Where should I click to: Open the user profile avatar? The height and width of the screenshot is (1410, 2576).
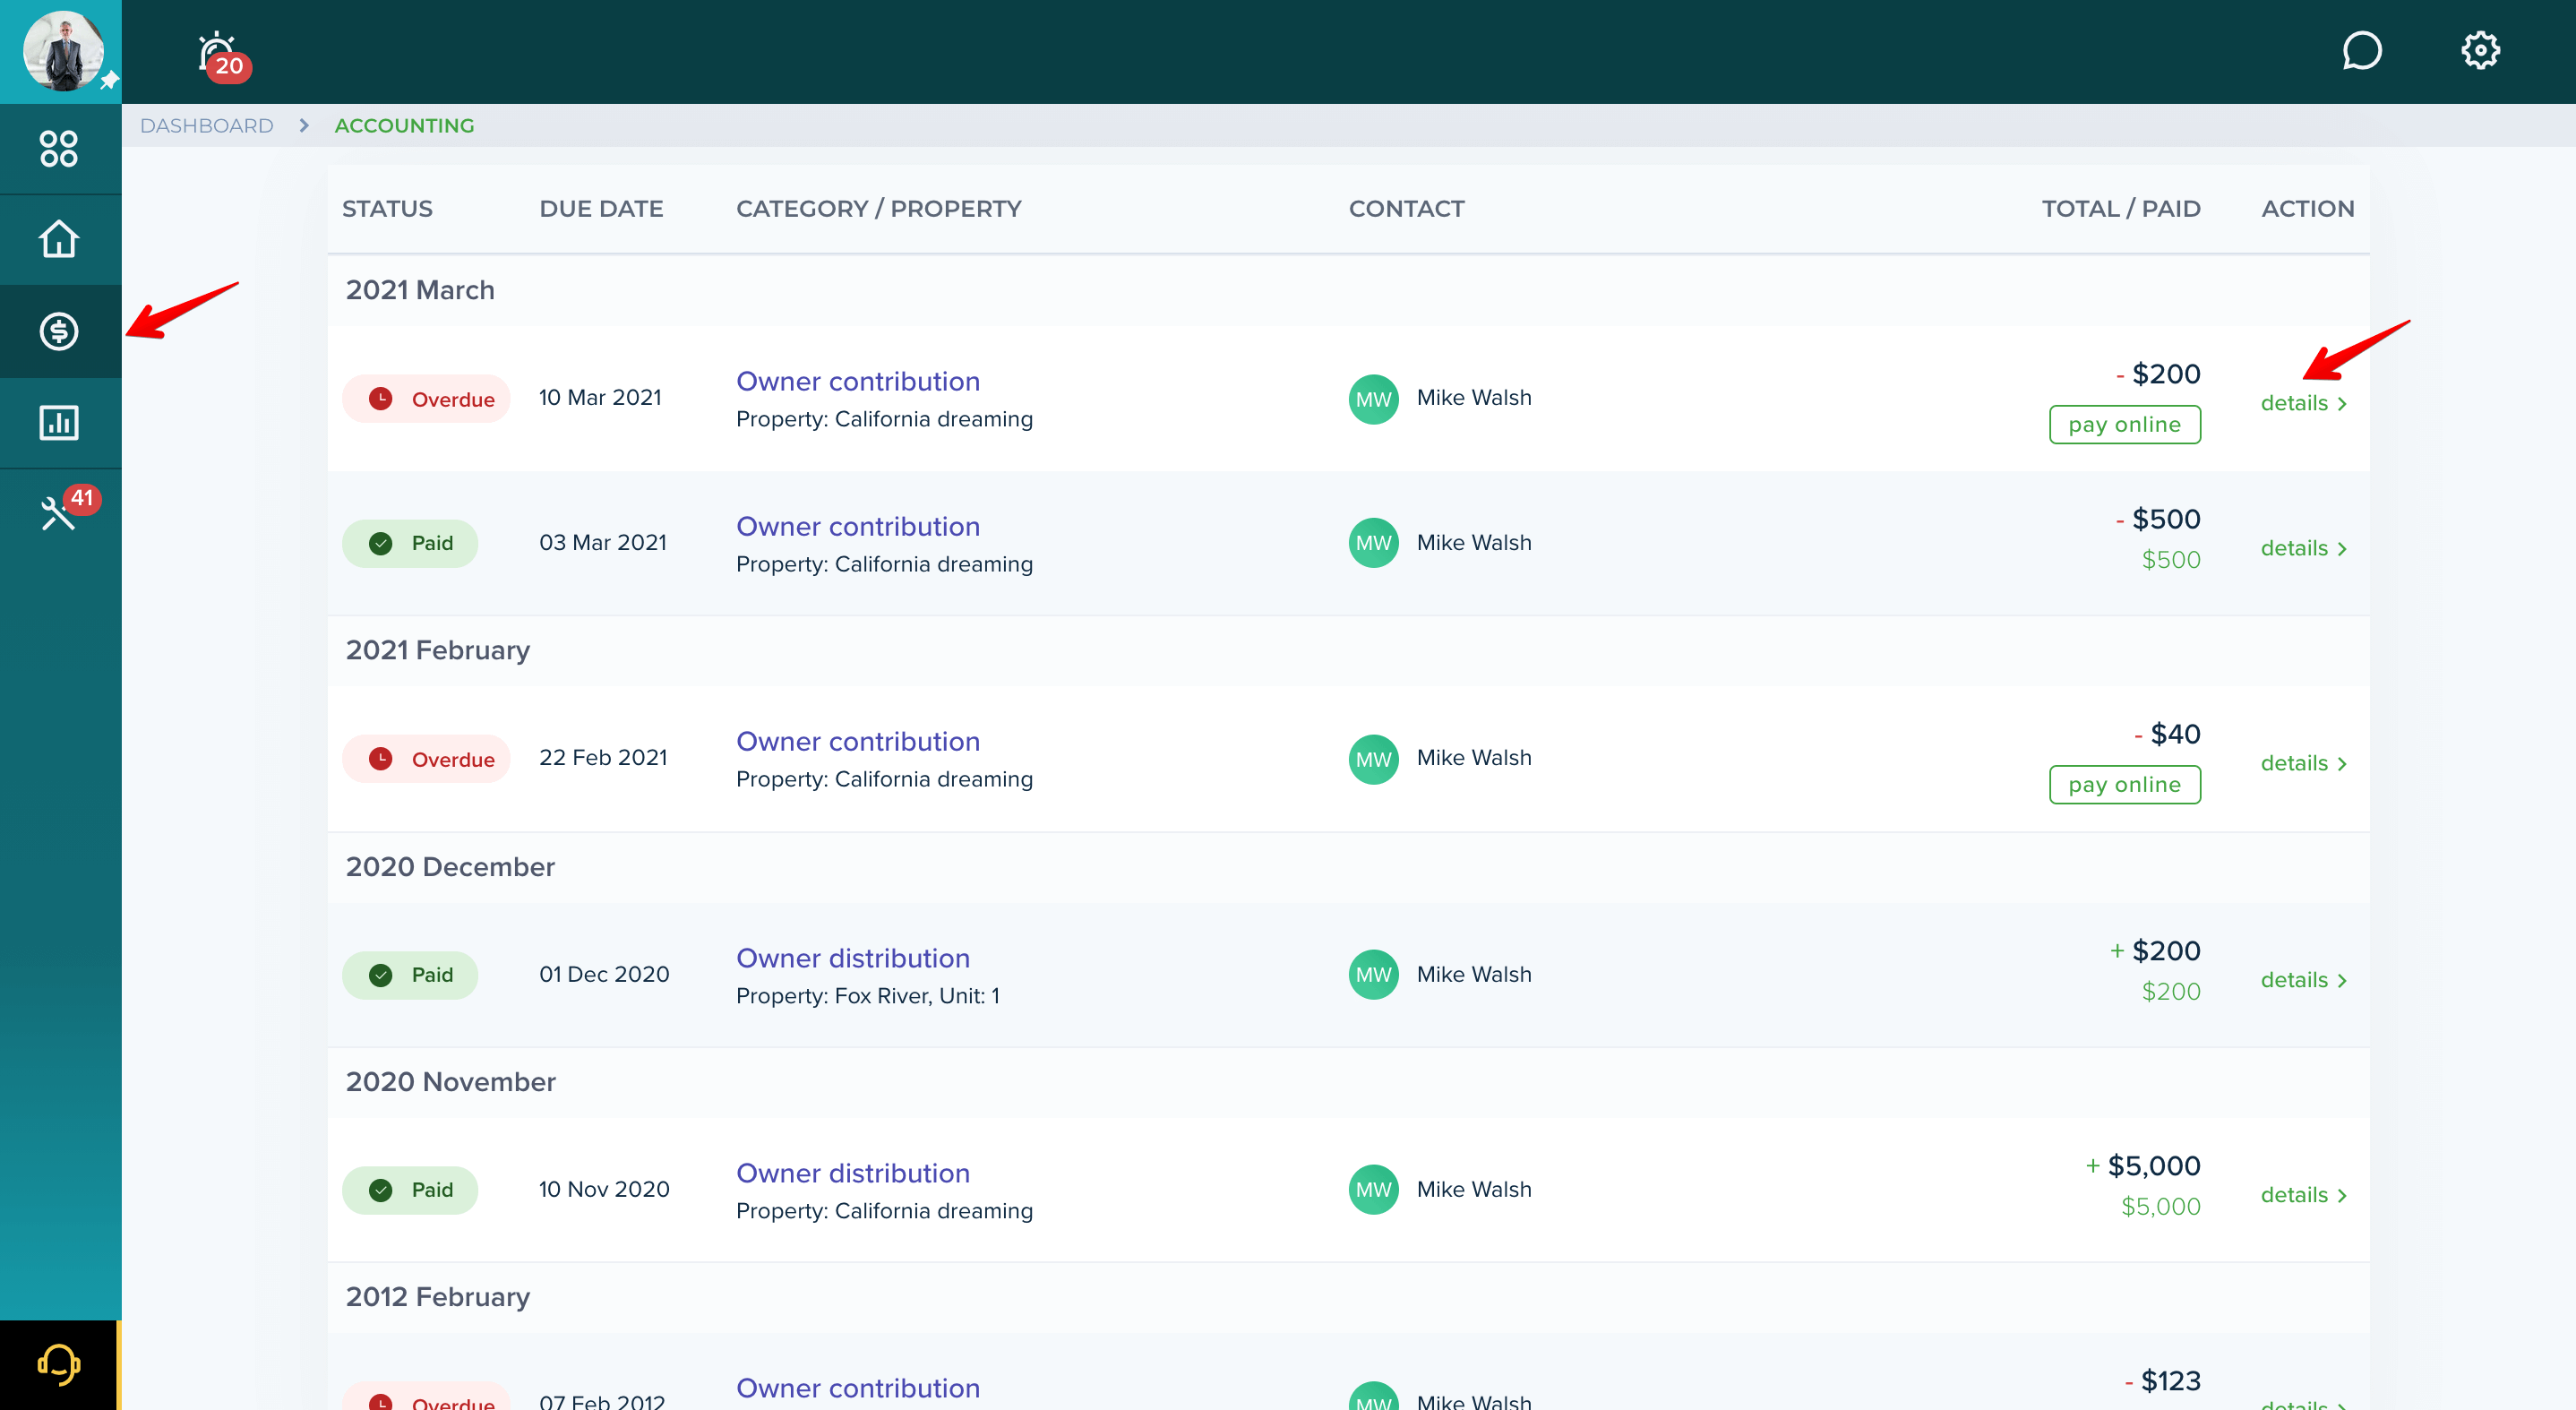63,50
